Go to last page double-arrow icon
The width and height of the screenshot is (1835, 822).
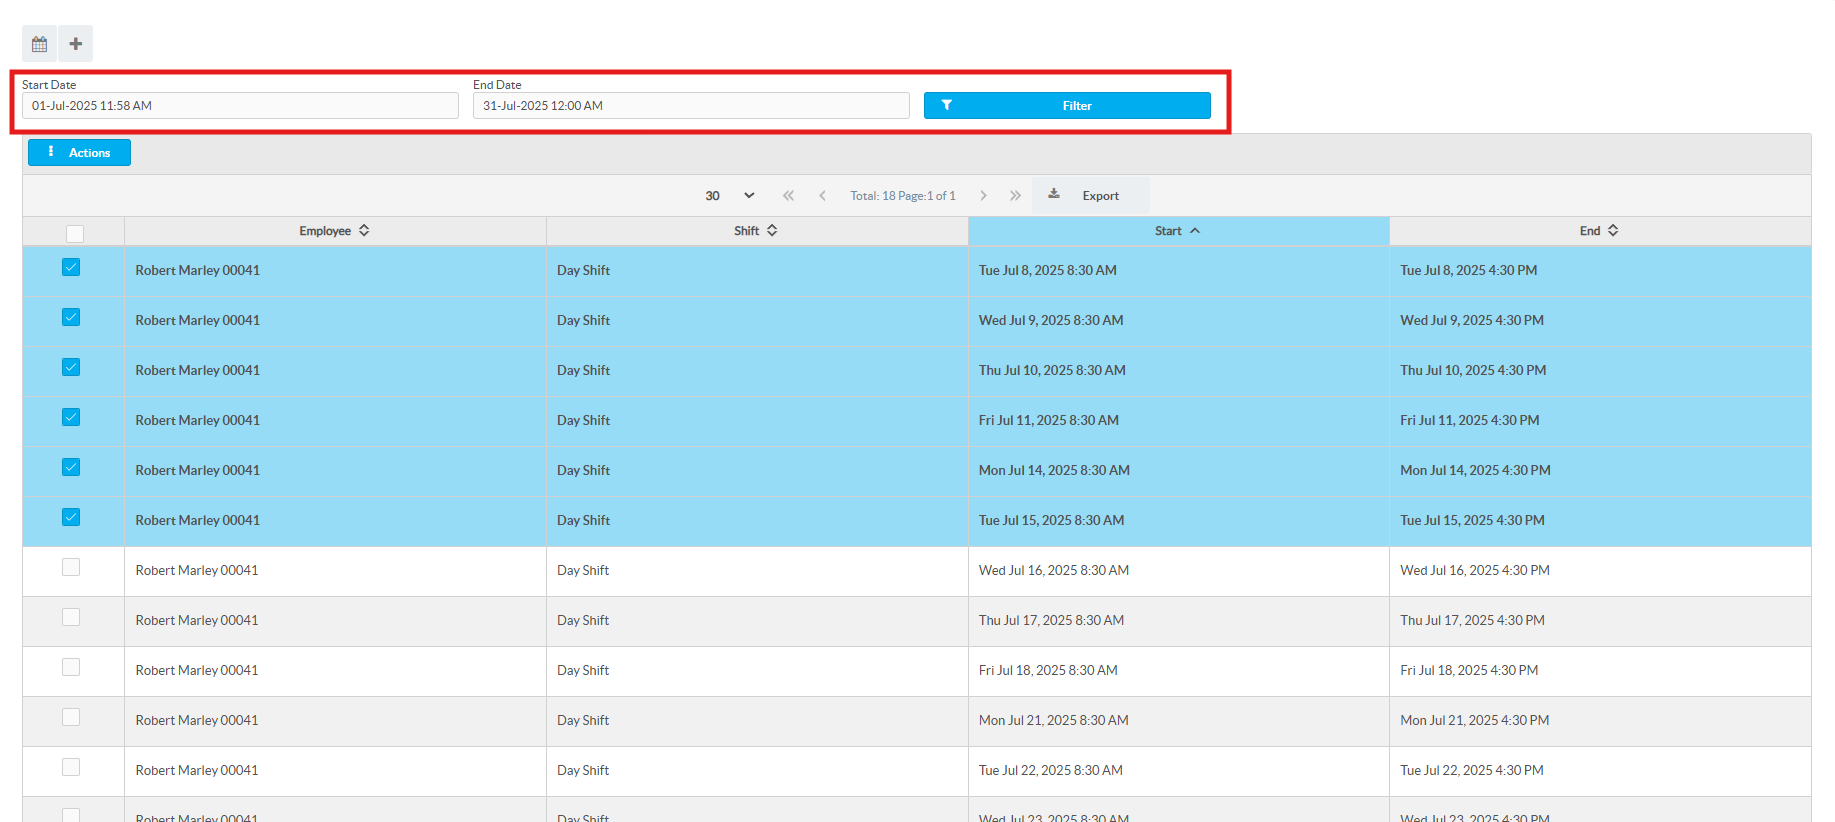(1015, 196)
